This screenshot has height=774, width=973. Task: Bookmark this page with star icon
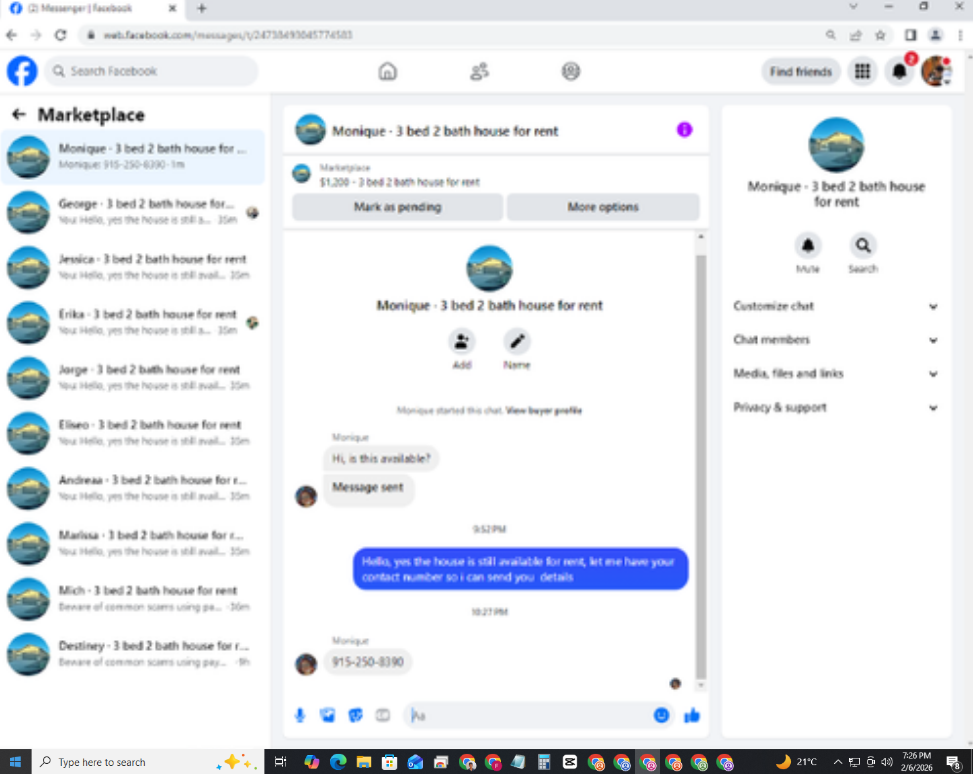click(880, 35)
